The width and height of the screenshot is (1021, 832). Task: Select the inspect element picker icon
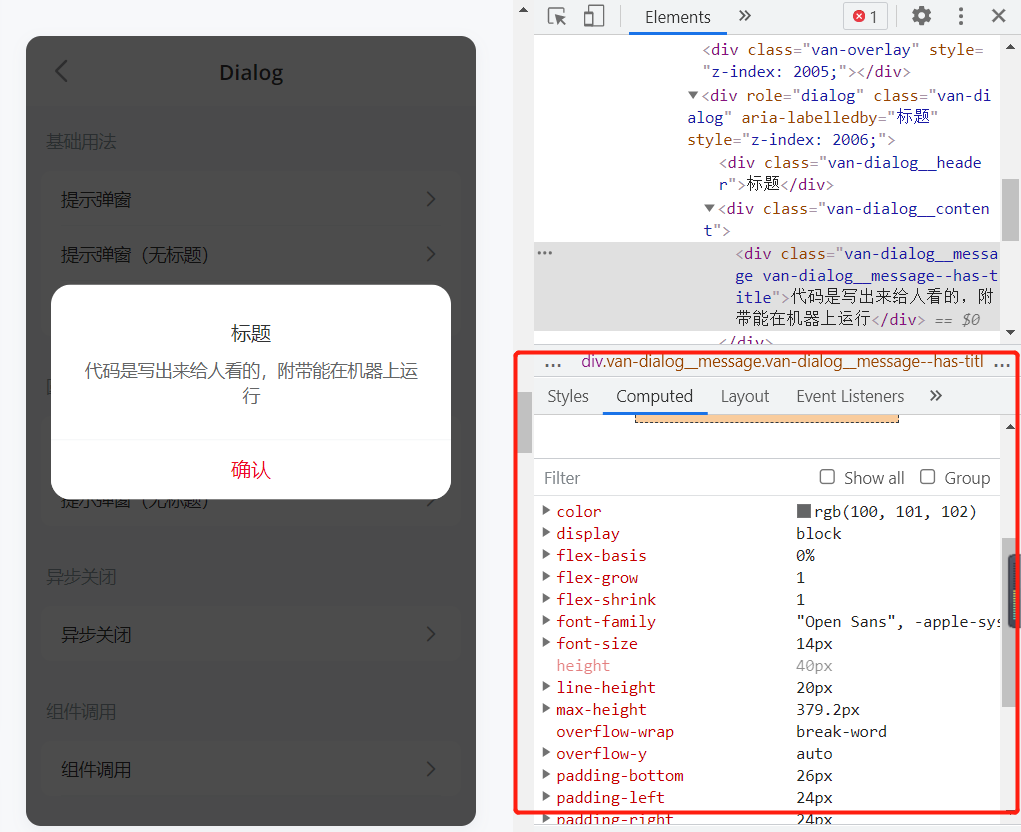556,16
